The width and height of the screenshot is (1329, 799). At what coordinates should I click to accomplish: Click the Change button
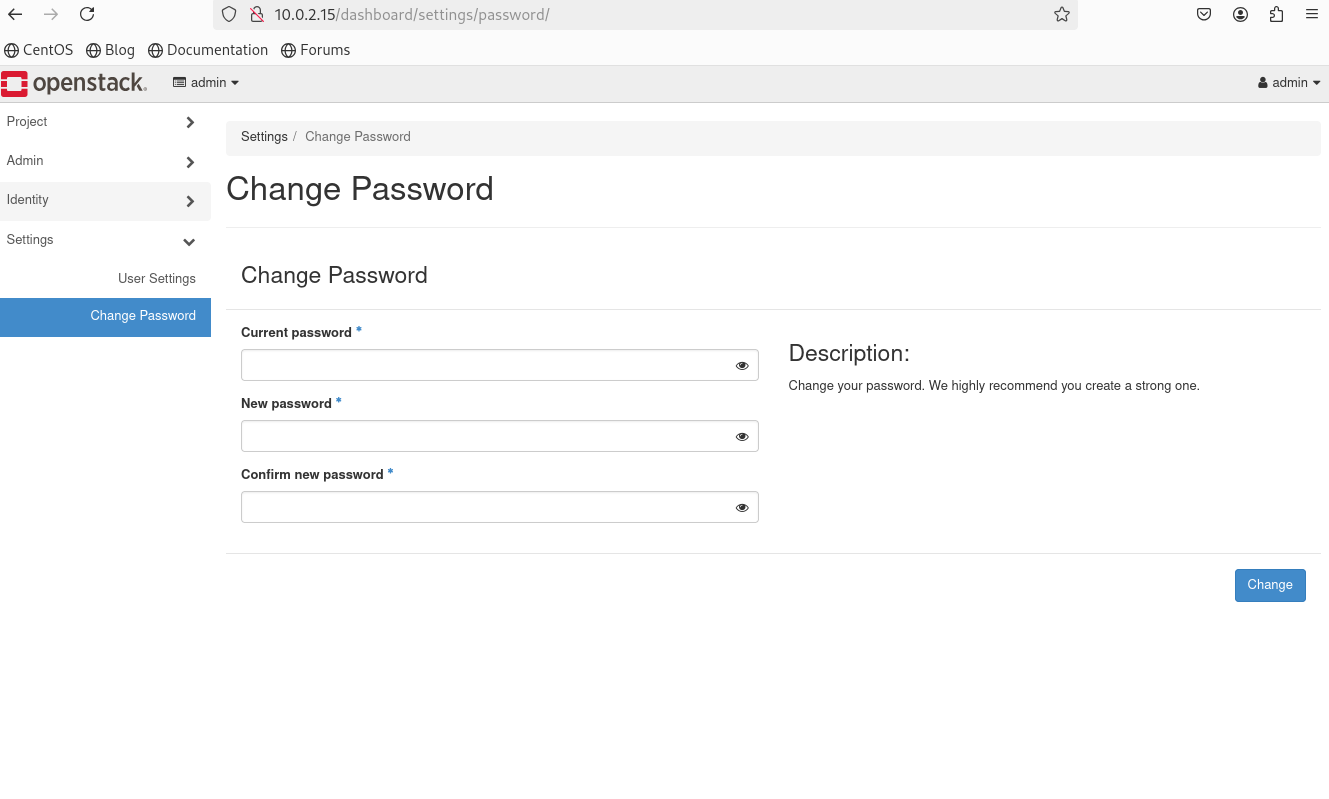[x=1269, y=585]
